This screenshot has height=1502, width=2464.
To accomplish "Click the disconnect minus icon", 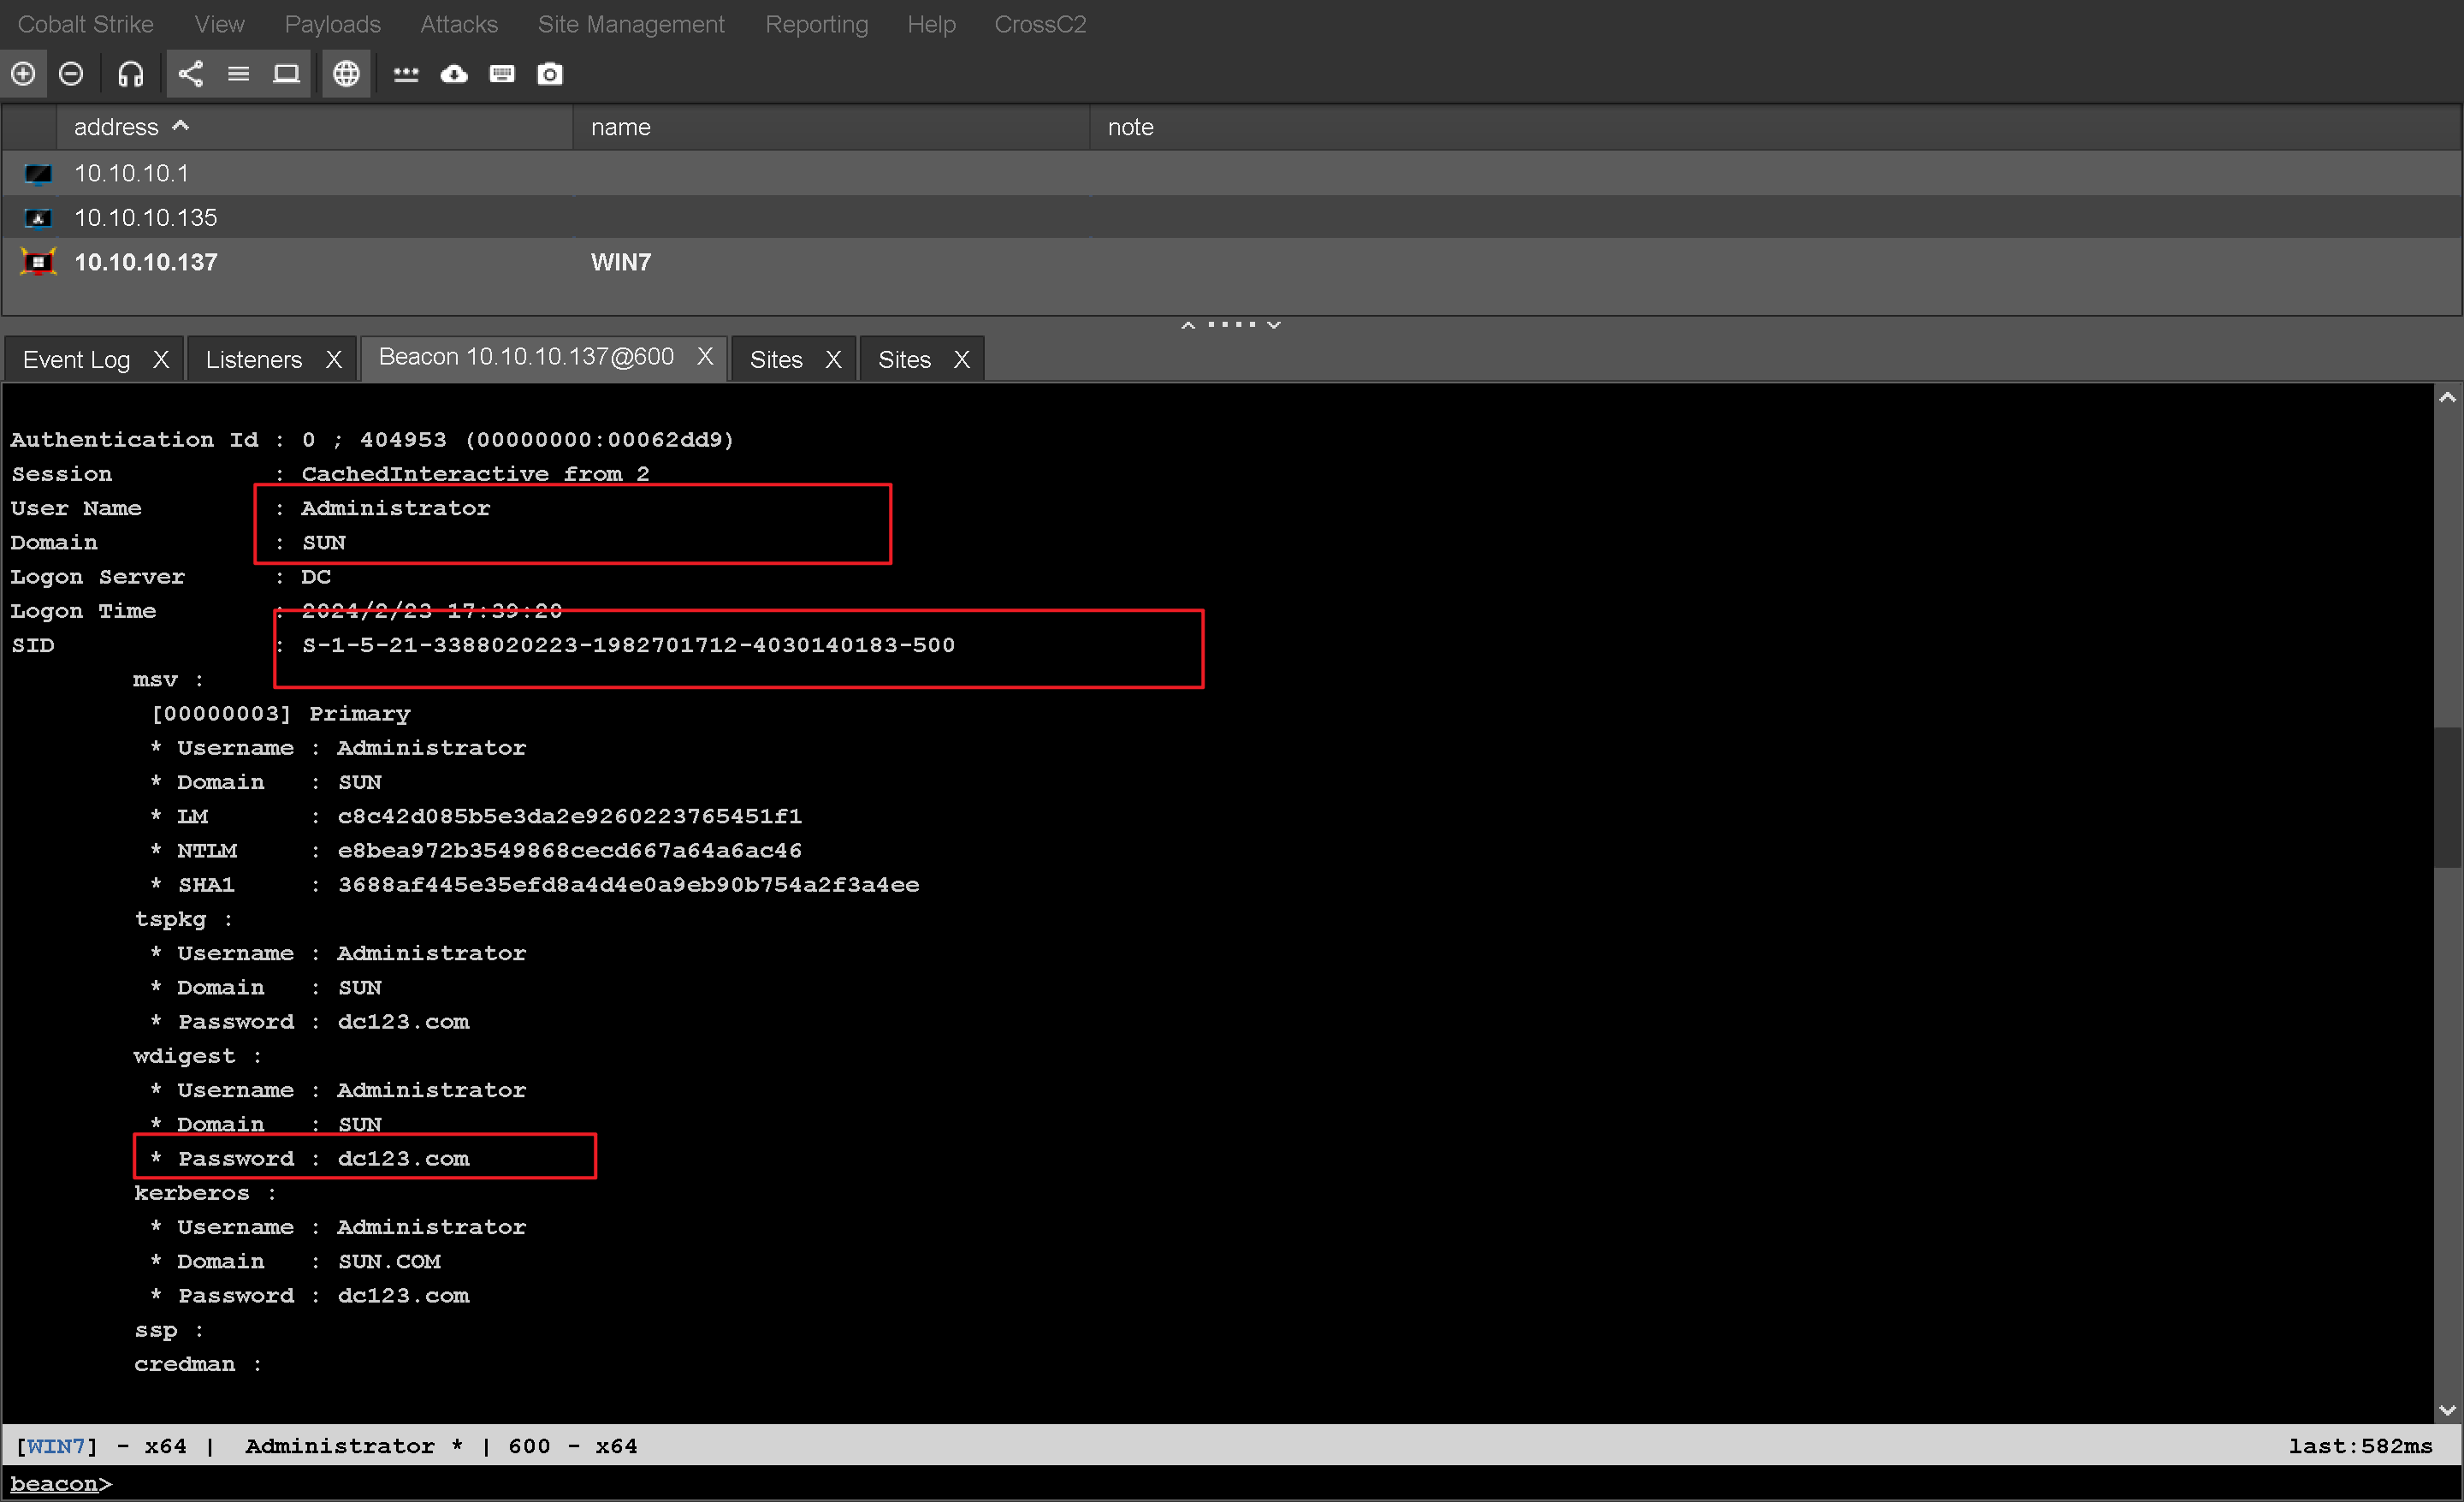I will (x=71, y=74).
